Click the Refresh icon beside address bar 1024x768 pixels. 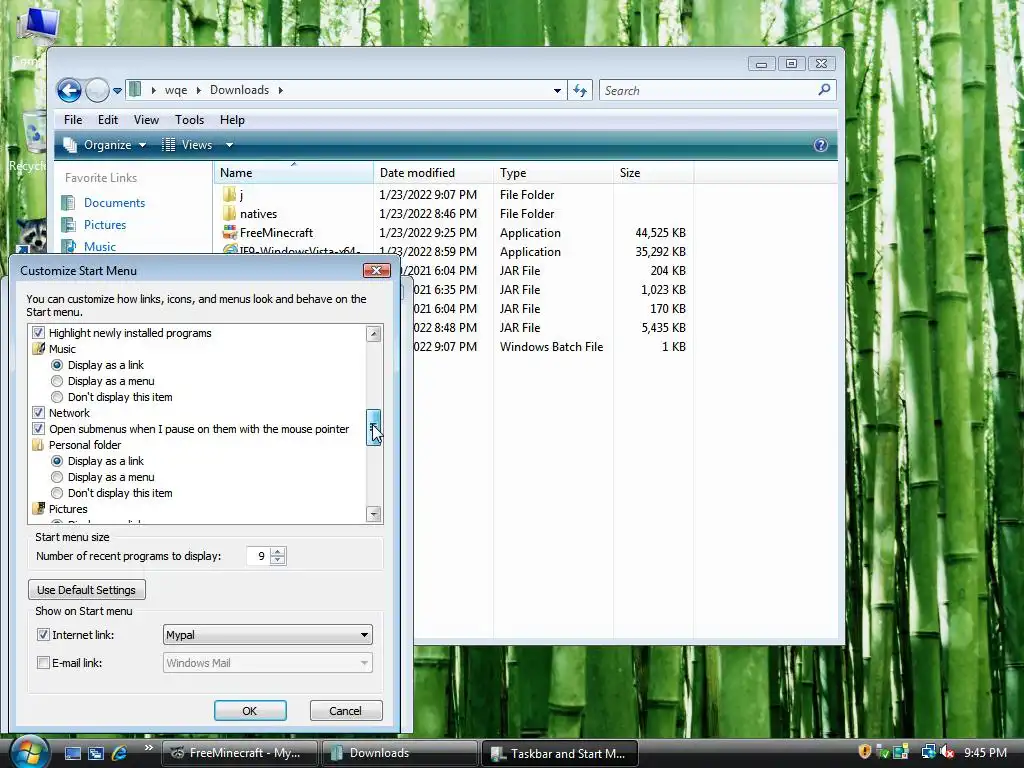coord(580,90)
